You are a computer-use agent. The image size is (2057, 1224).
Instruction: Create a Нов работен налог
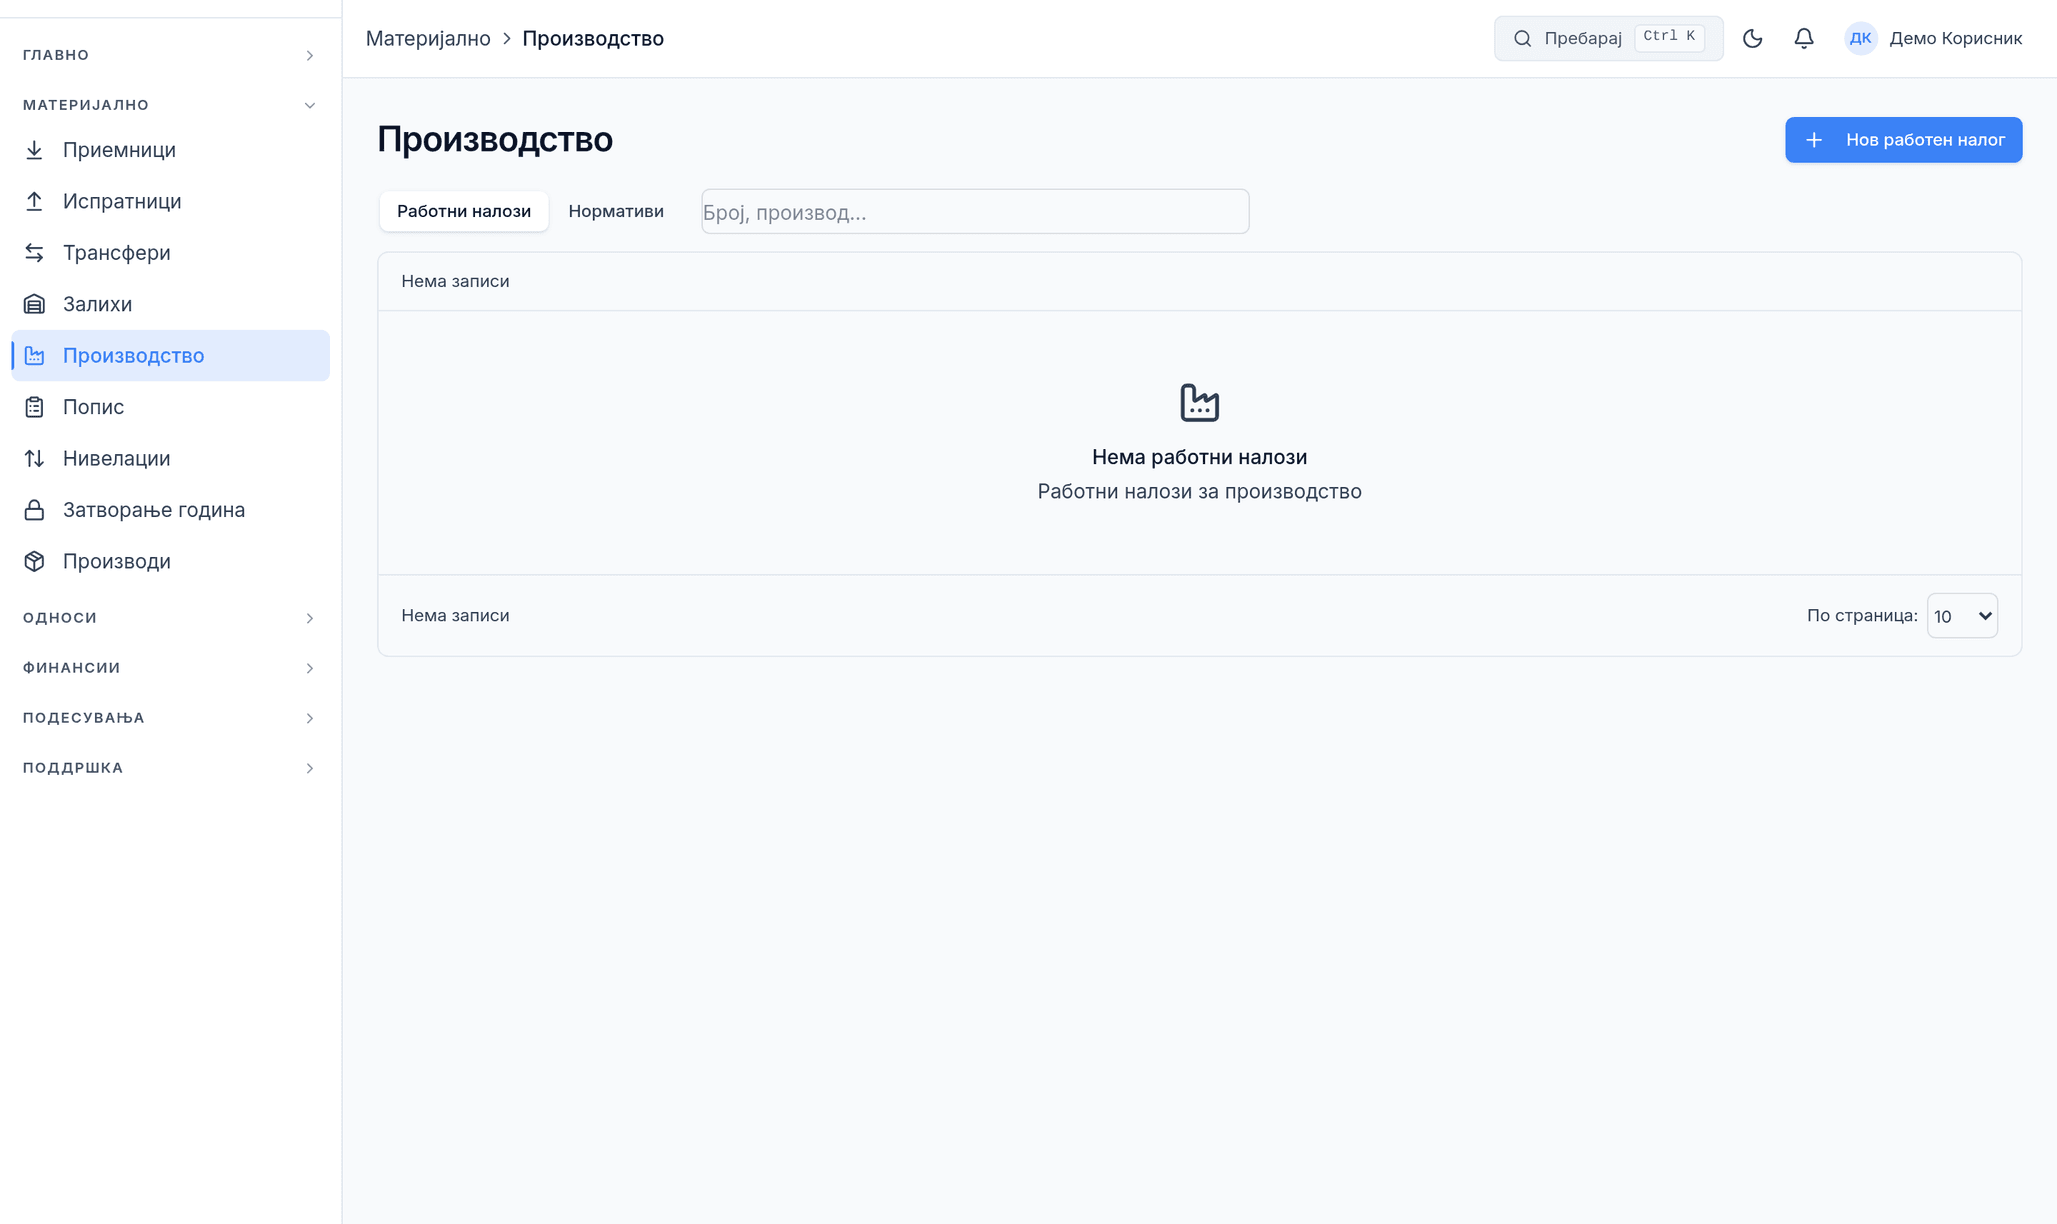coord(1903,140)
